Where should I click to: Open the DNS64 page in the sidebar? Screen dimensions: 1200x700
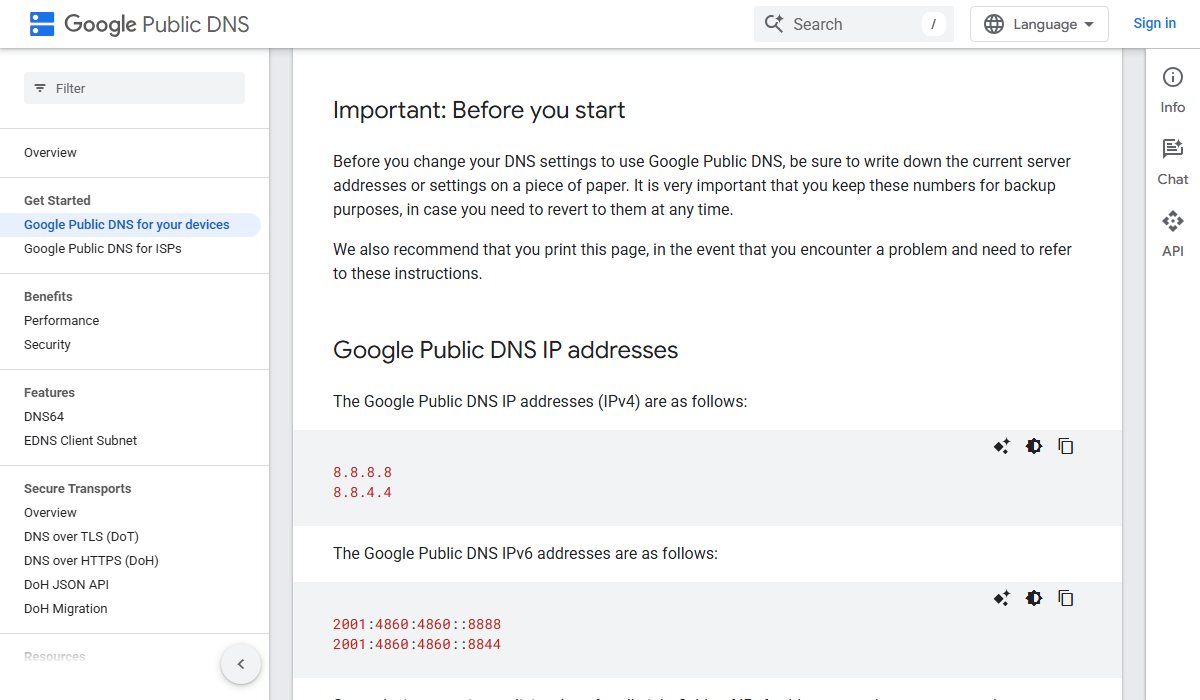coord(44,417)
